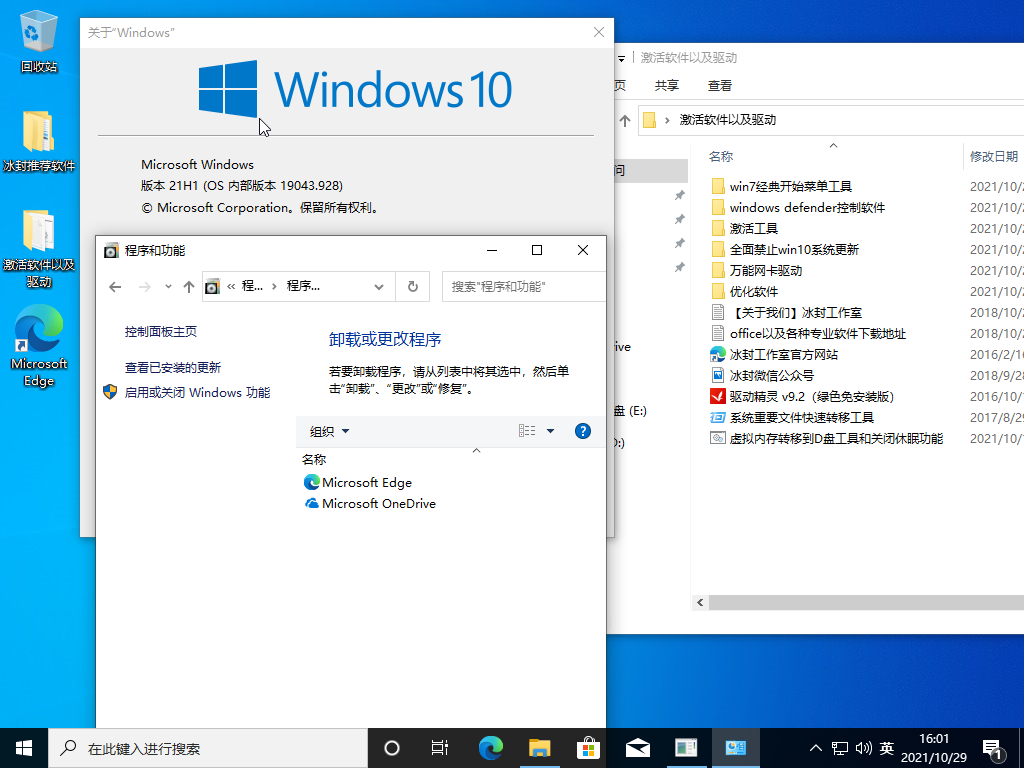Viewport: 1024px width, 768px height.
Task: Open notification center in taskbar
Action: pyautogui.click(x=993, y=750)
